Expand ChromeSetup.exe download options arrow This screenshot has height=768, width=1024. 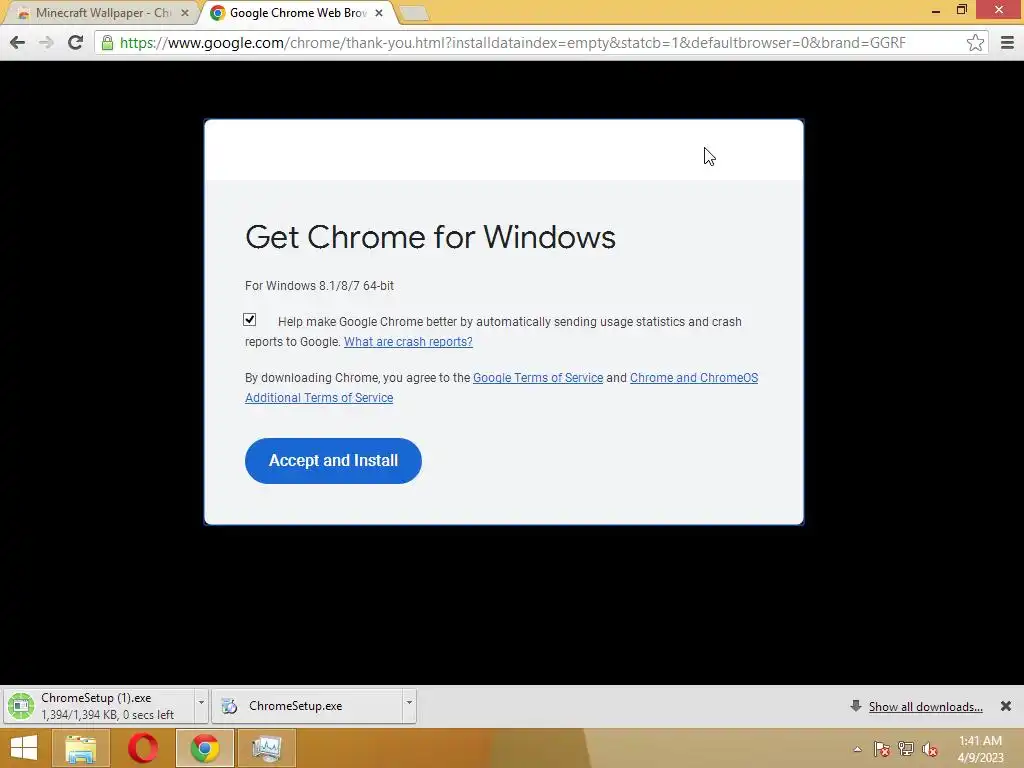click(409, 703)
